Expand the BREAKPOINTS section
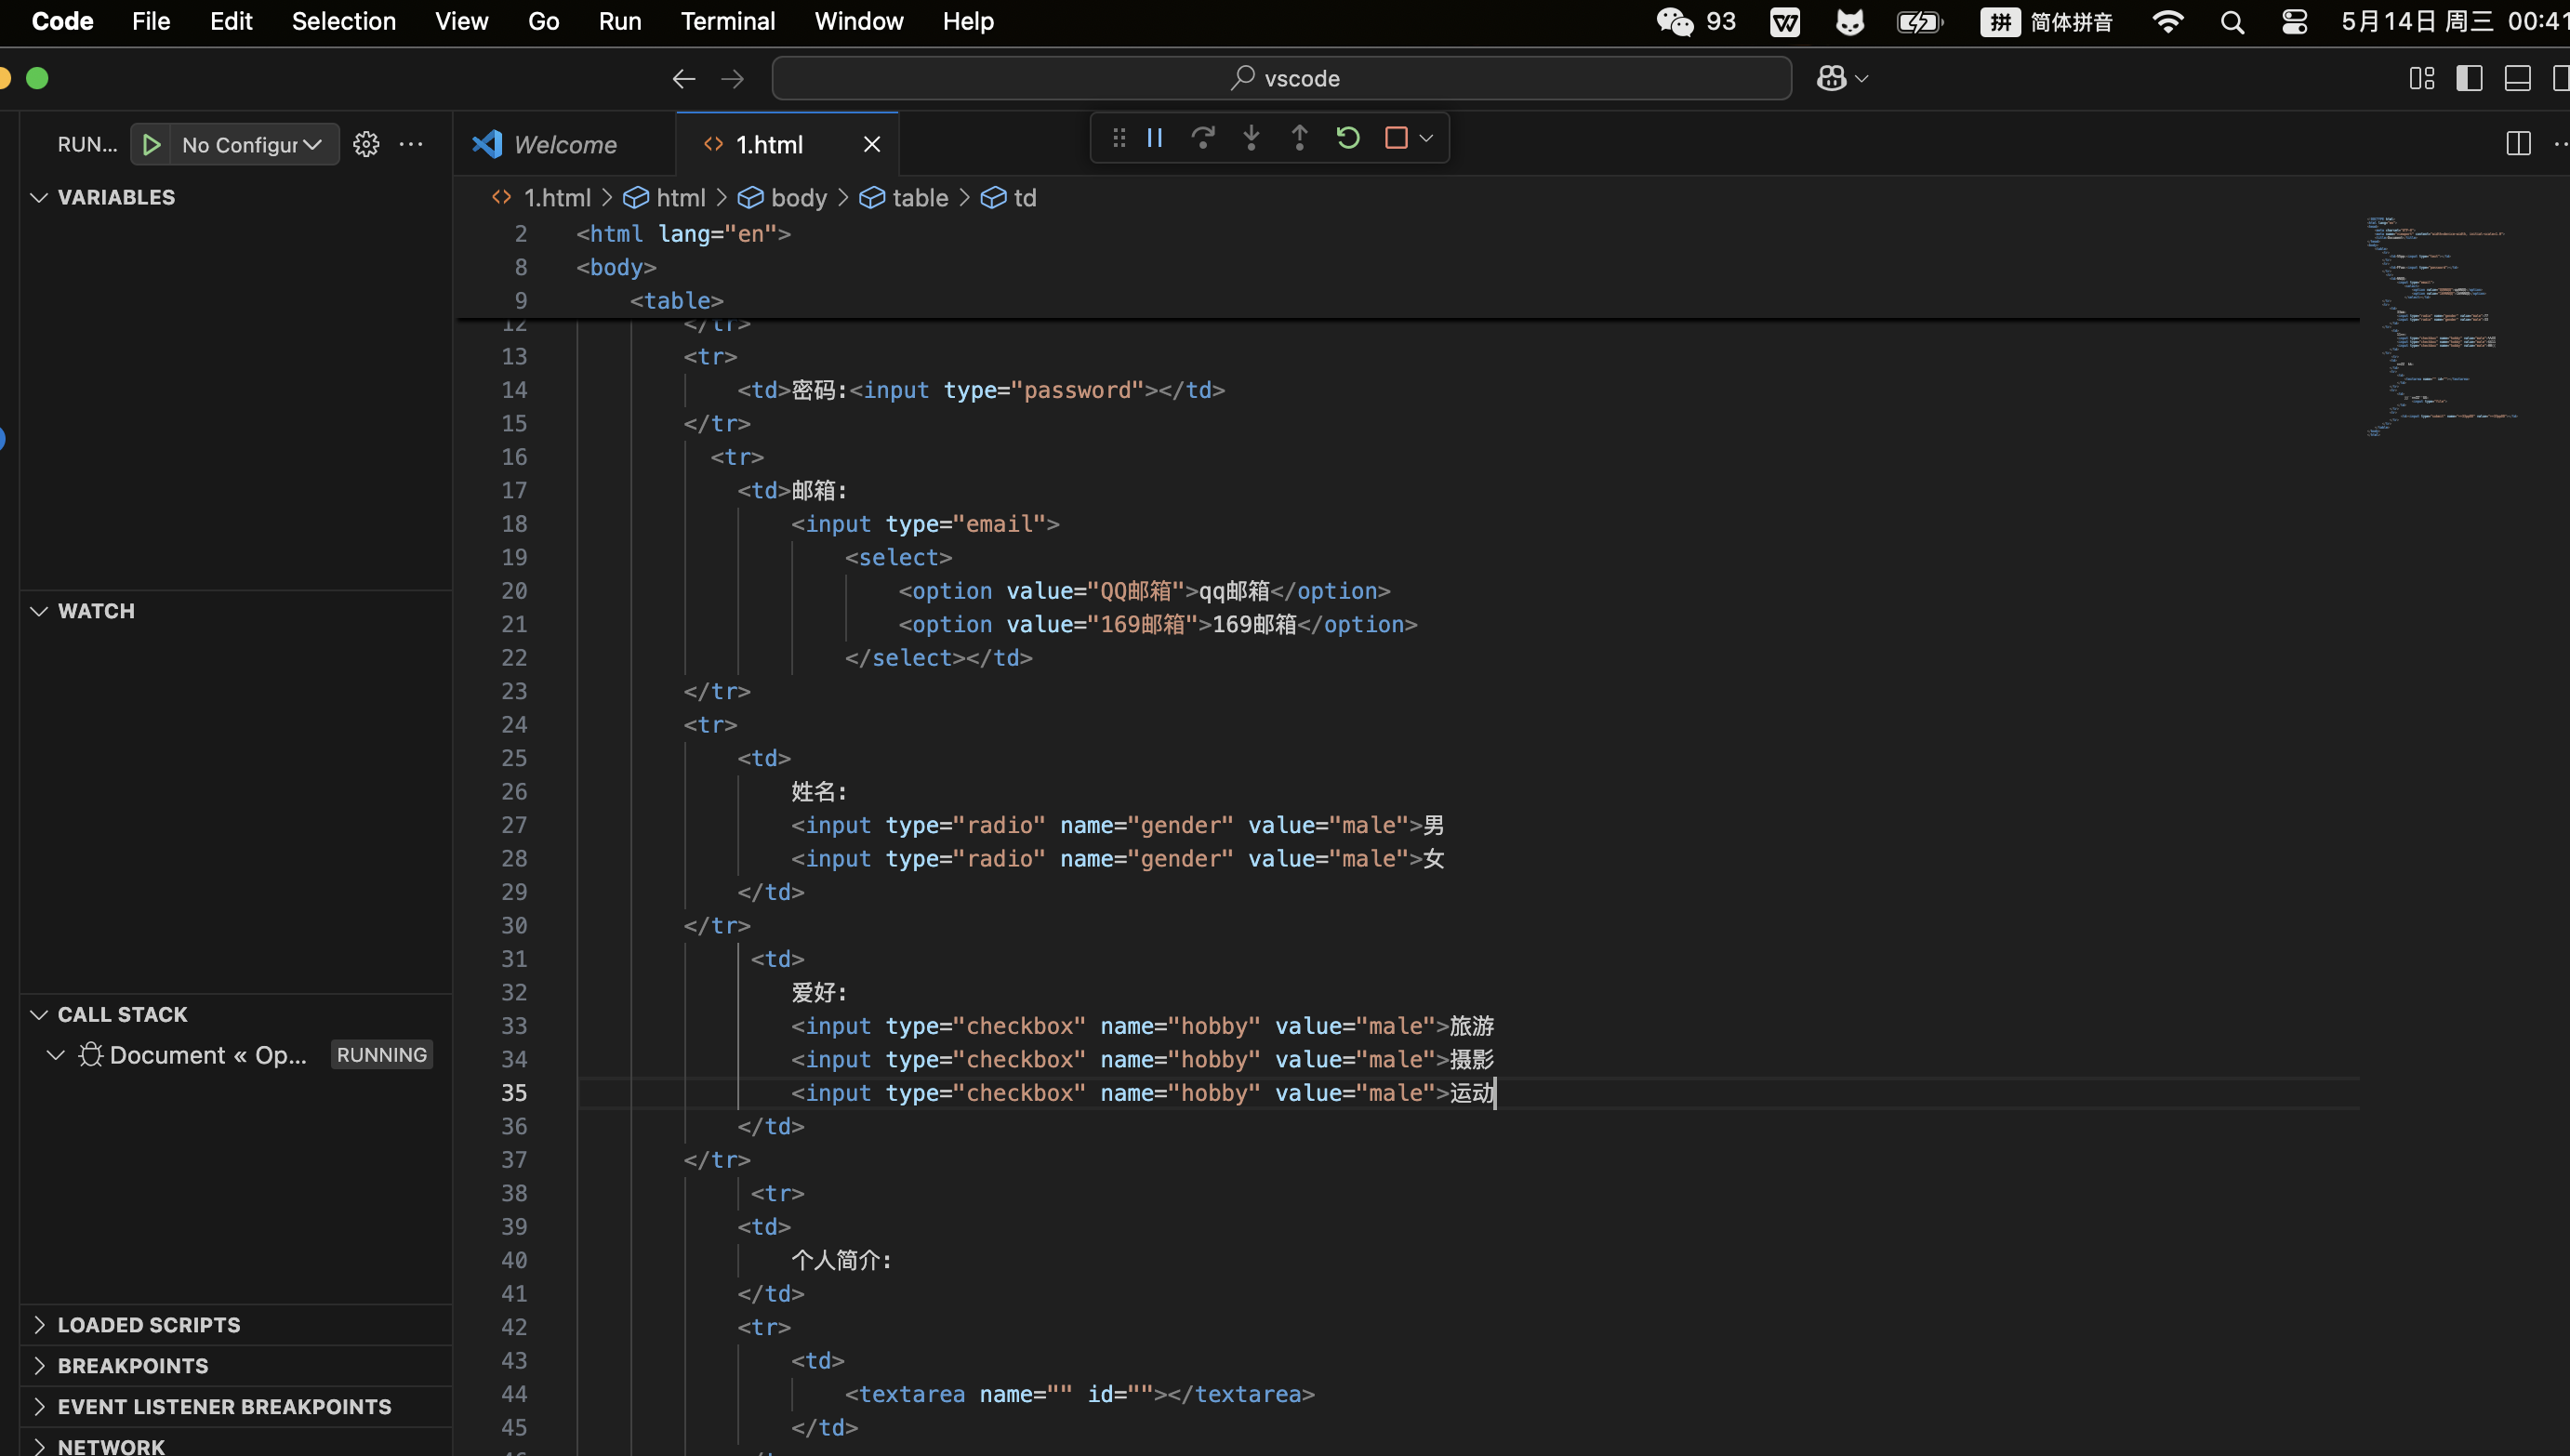The height and width of the screenshot is (1456, 2570). [x=132, y=1366]
